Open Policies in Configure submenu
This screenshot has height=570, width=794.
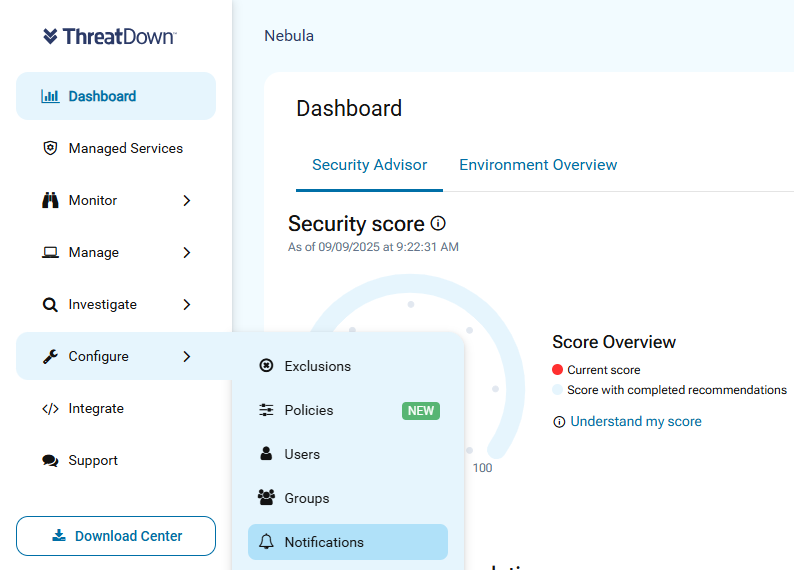pos(348,410)
